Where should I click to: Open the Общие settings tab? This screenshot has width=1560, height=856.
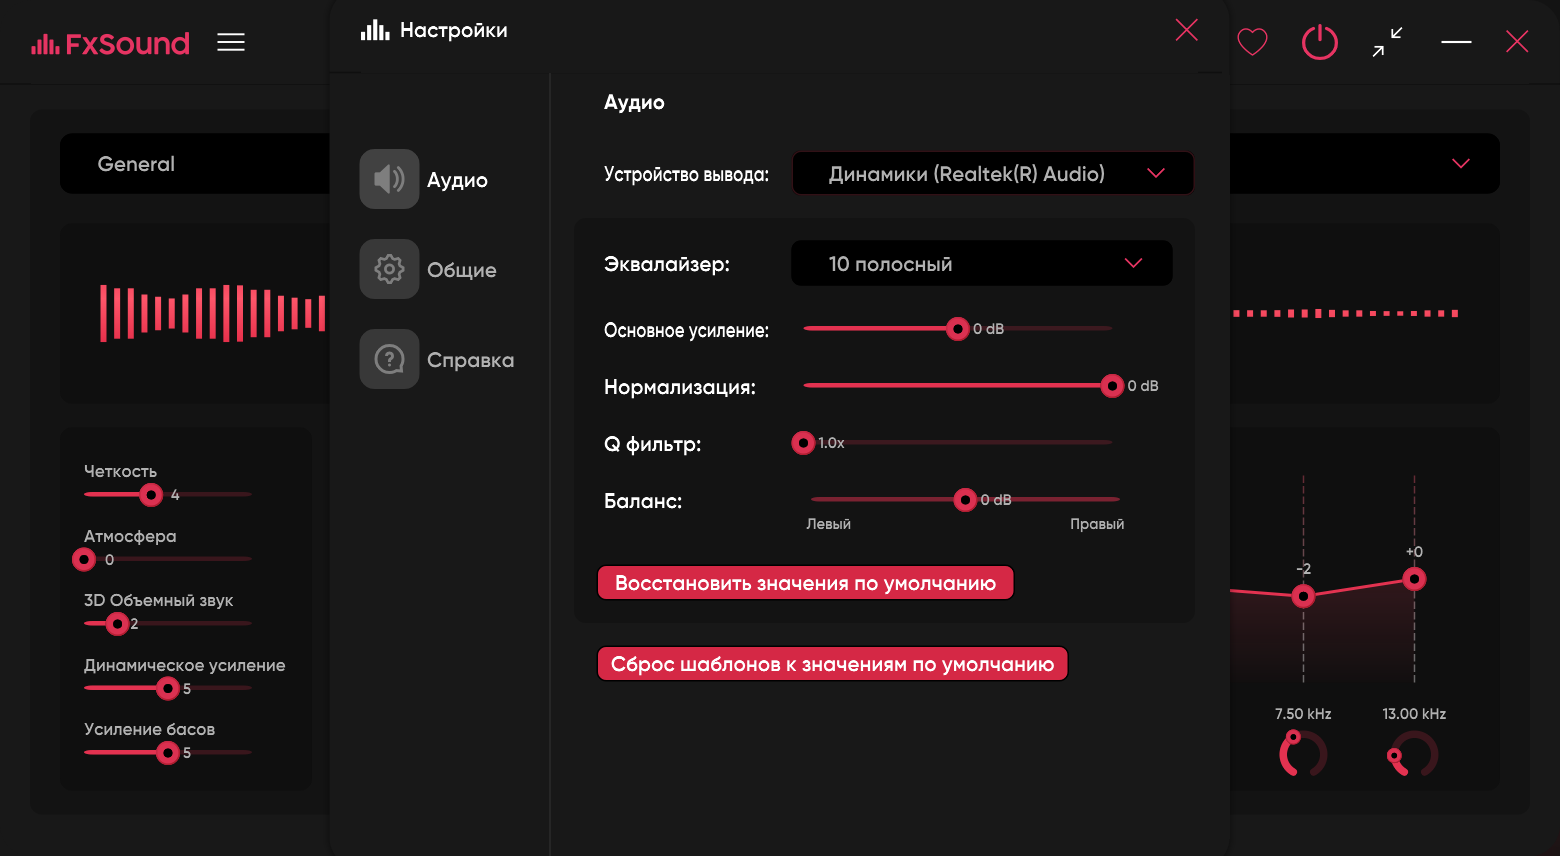pyautogui.click(x=461, y=270)
